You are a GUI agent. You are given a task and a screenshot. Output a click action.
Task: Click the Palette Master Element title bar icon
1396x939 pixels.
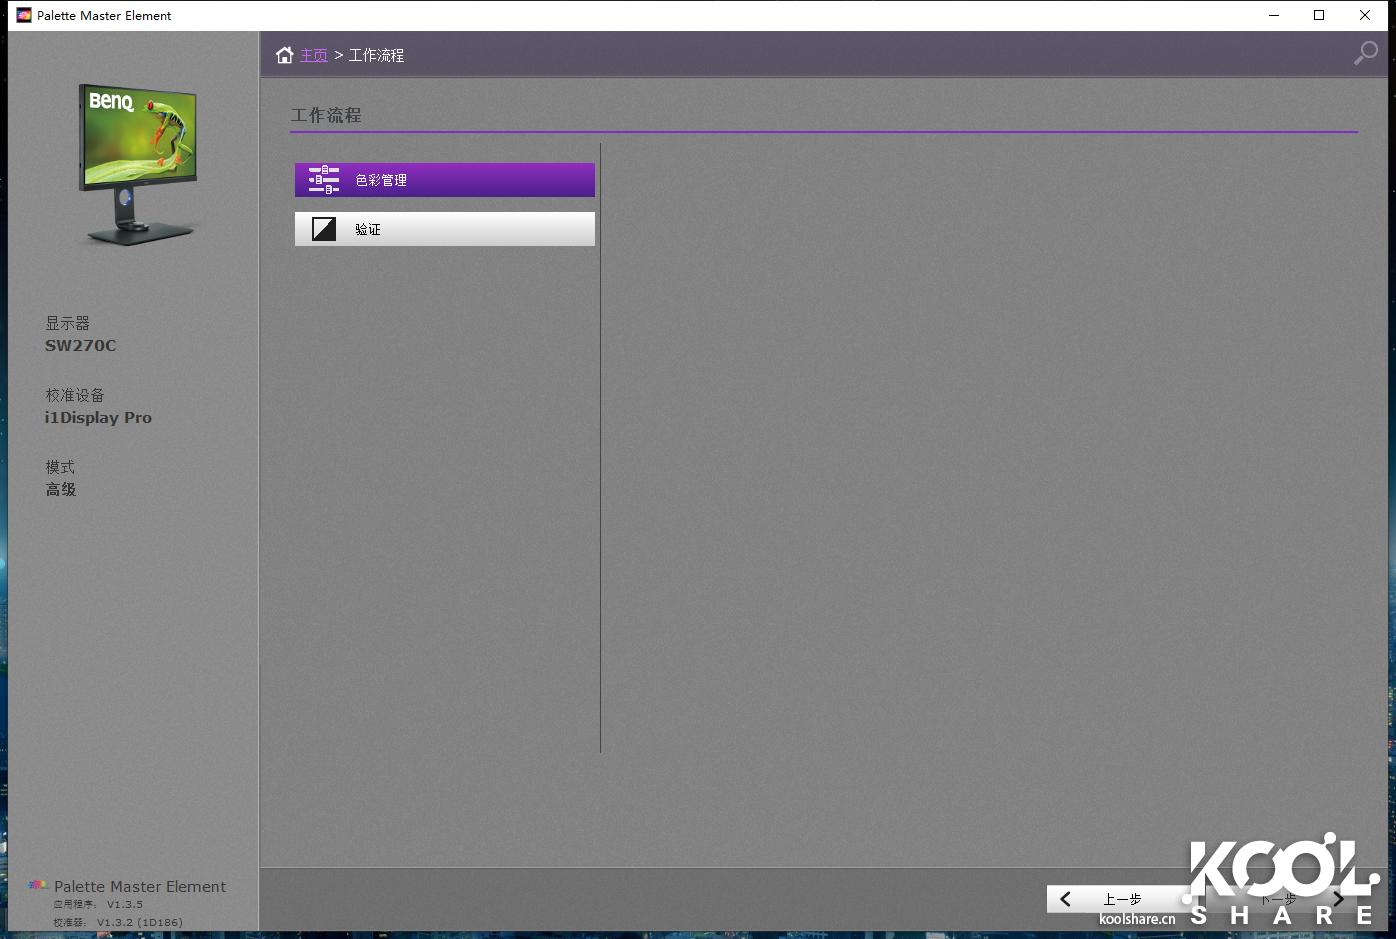click(24, 15)
